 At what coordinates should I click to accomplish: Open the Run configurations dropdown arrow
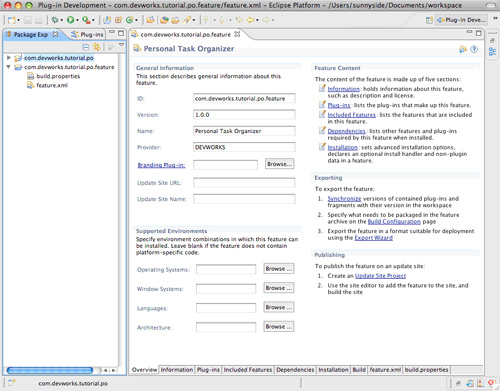[x=77, y=20]
